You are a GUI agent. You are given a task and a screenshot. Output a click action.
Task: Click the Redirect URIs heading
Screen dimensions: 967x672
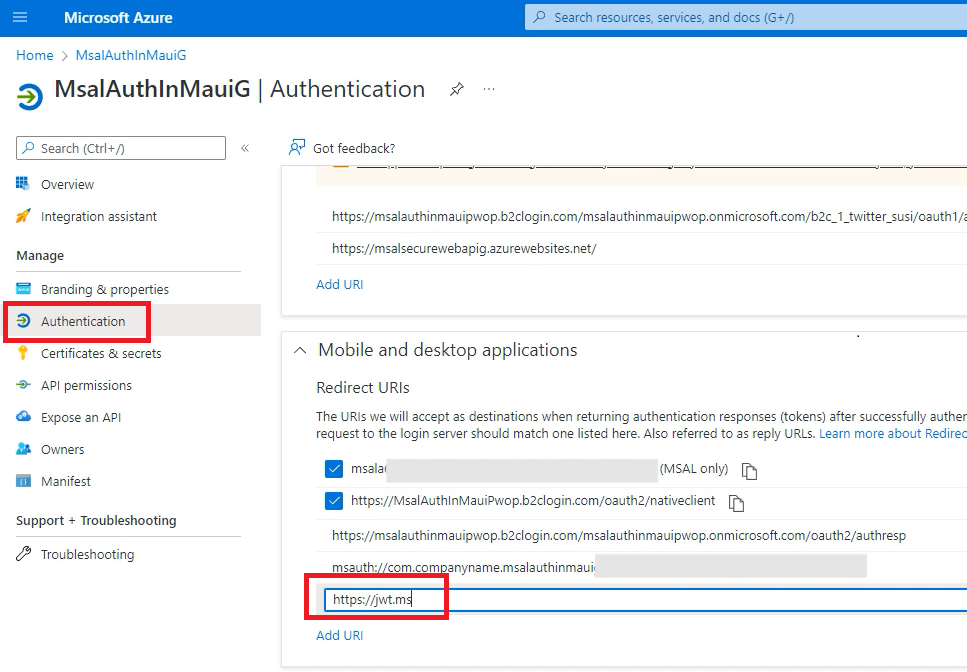click(363, 388)
